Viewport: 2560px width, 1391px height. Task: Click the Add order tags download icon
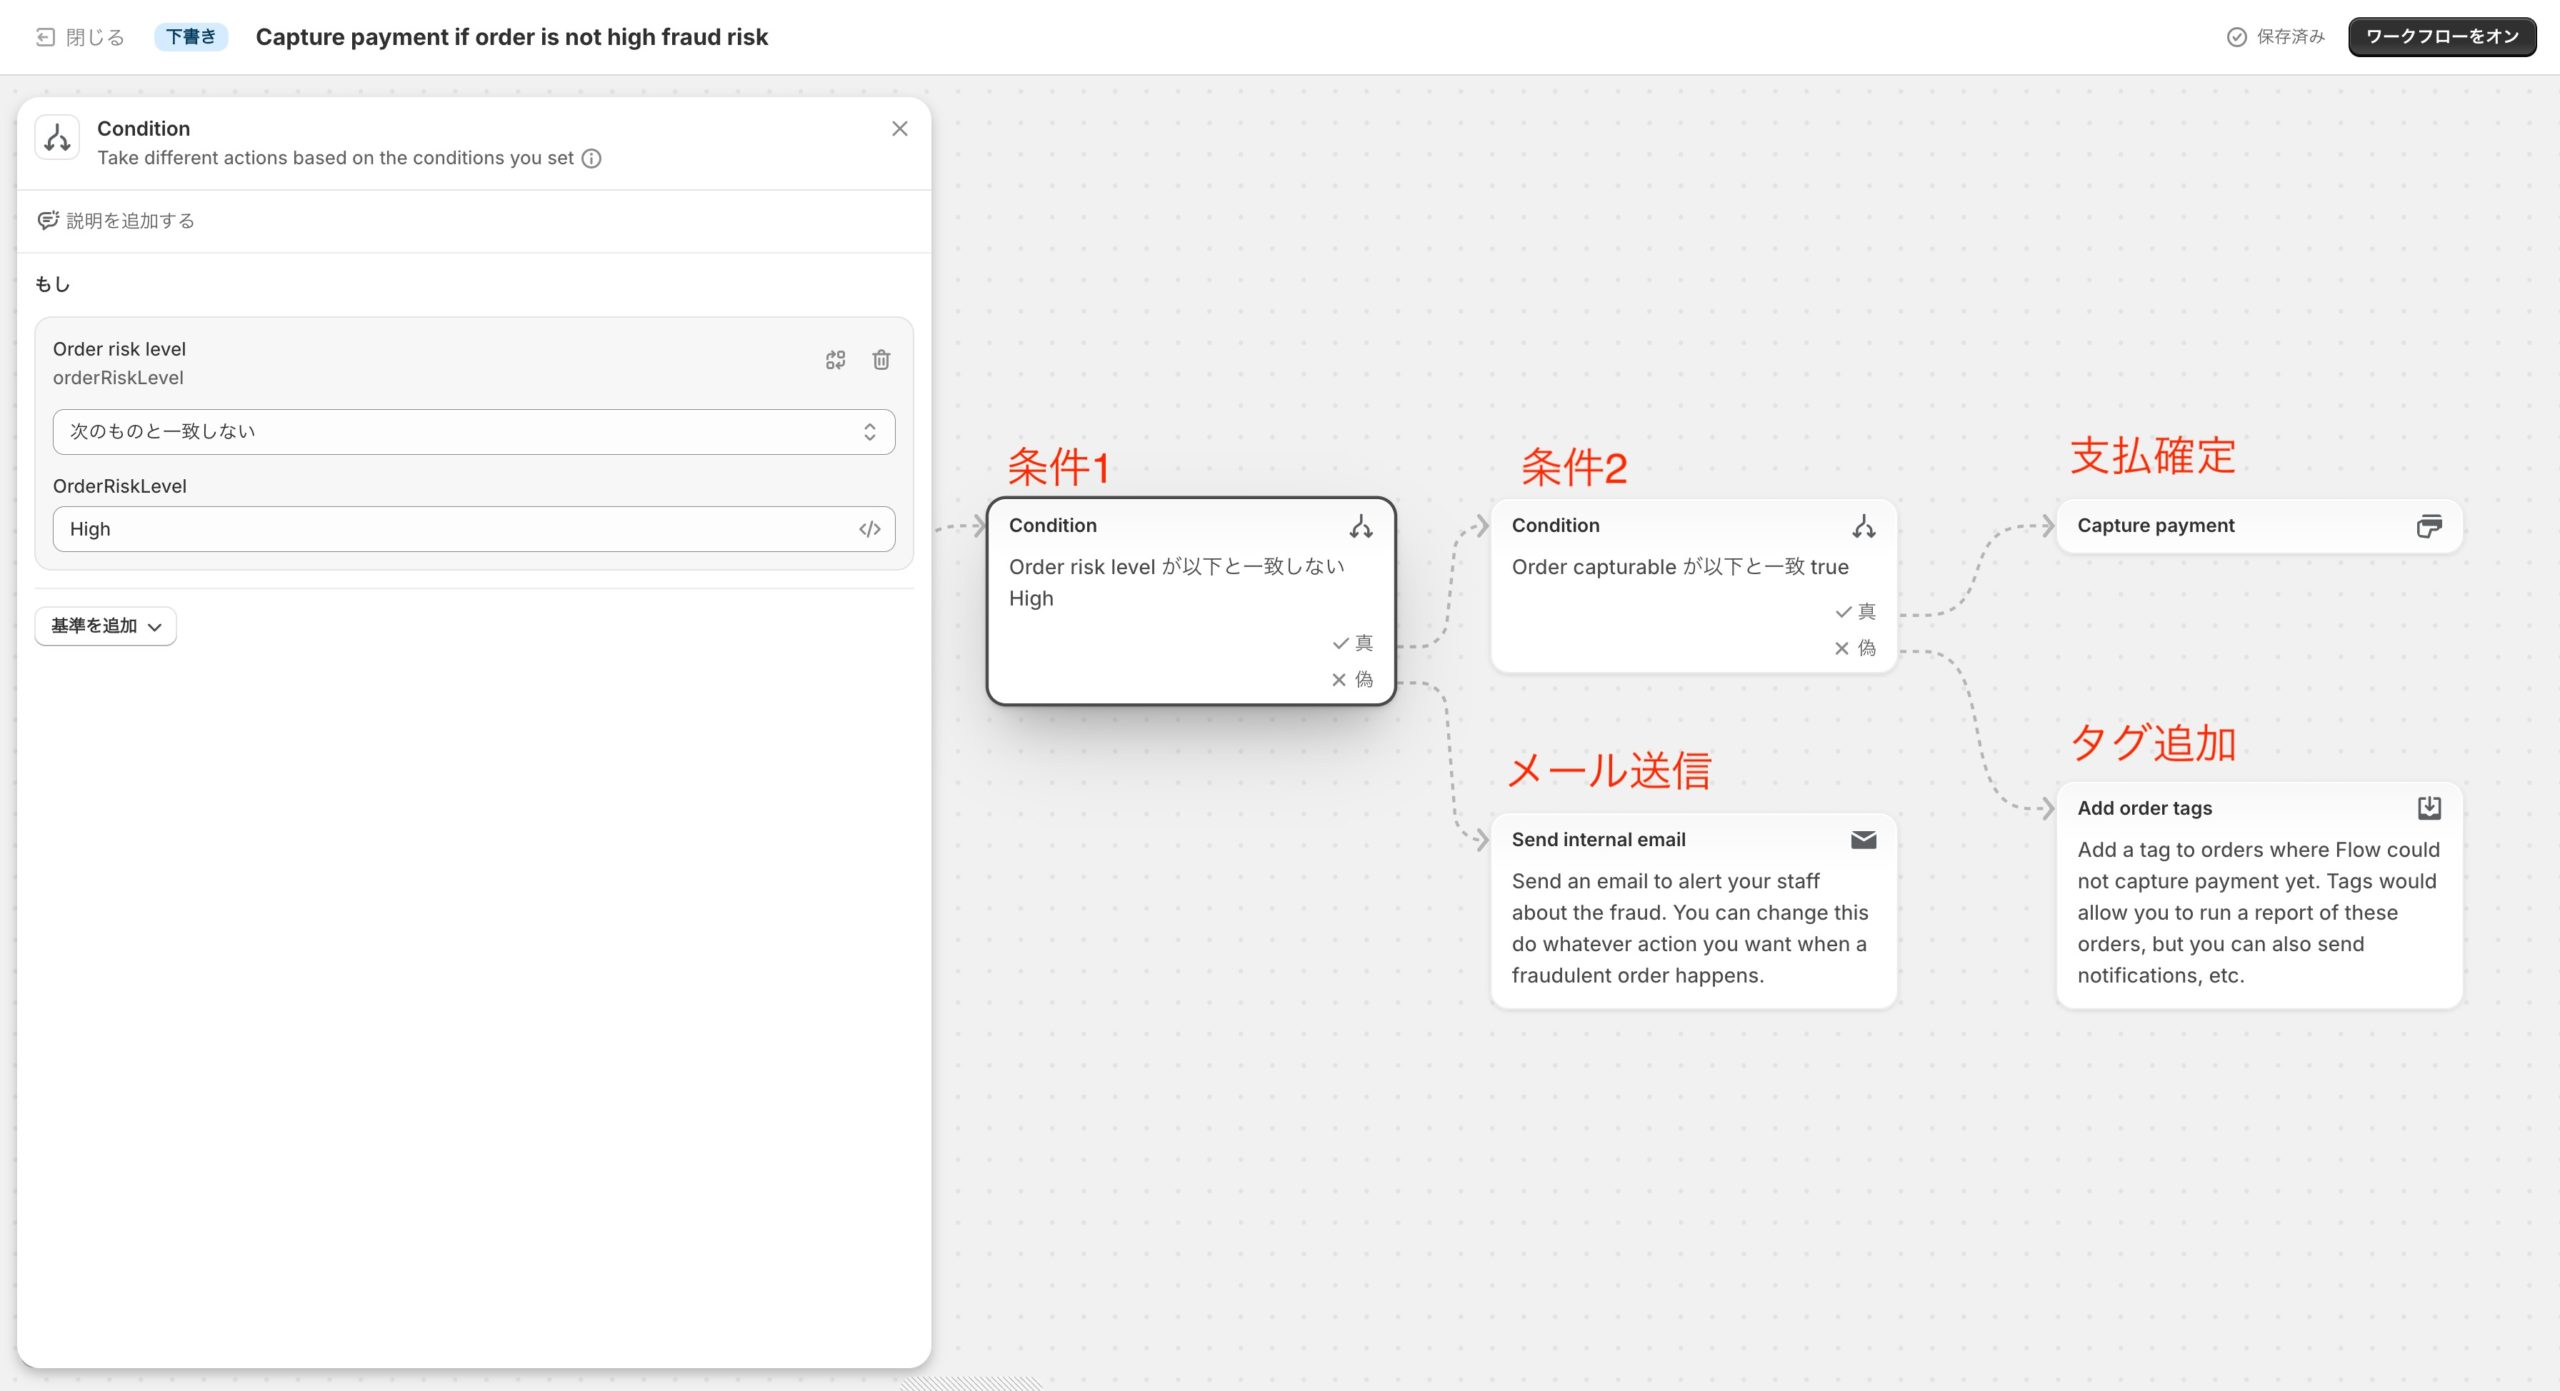point(2428,808)
